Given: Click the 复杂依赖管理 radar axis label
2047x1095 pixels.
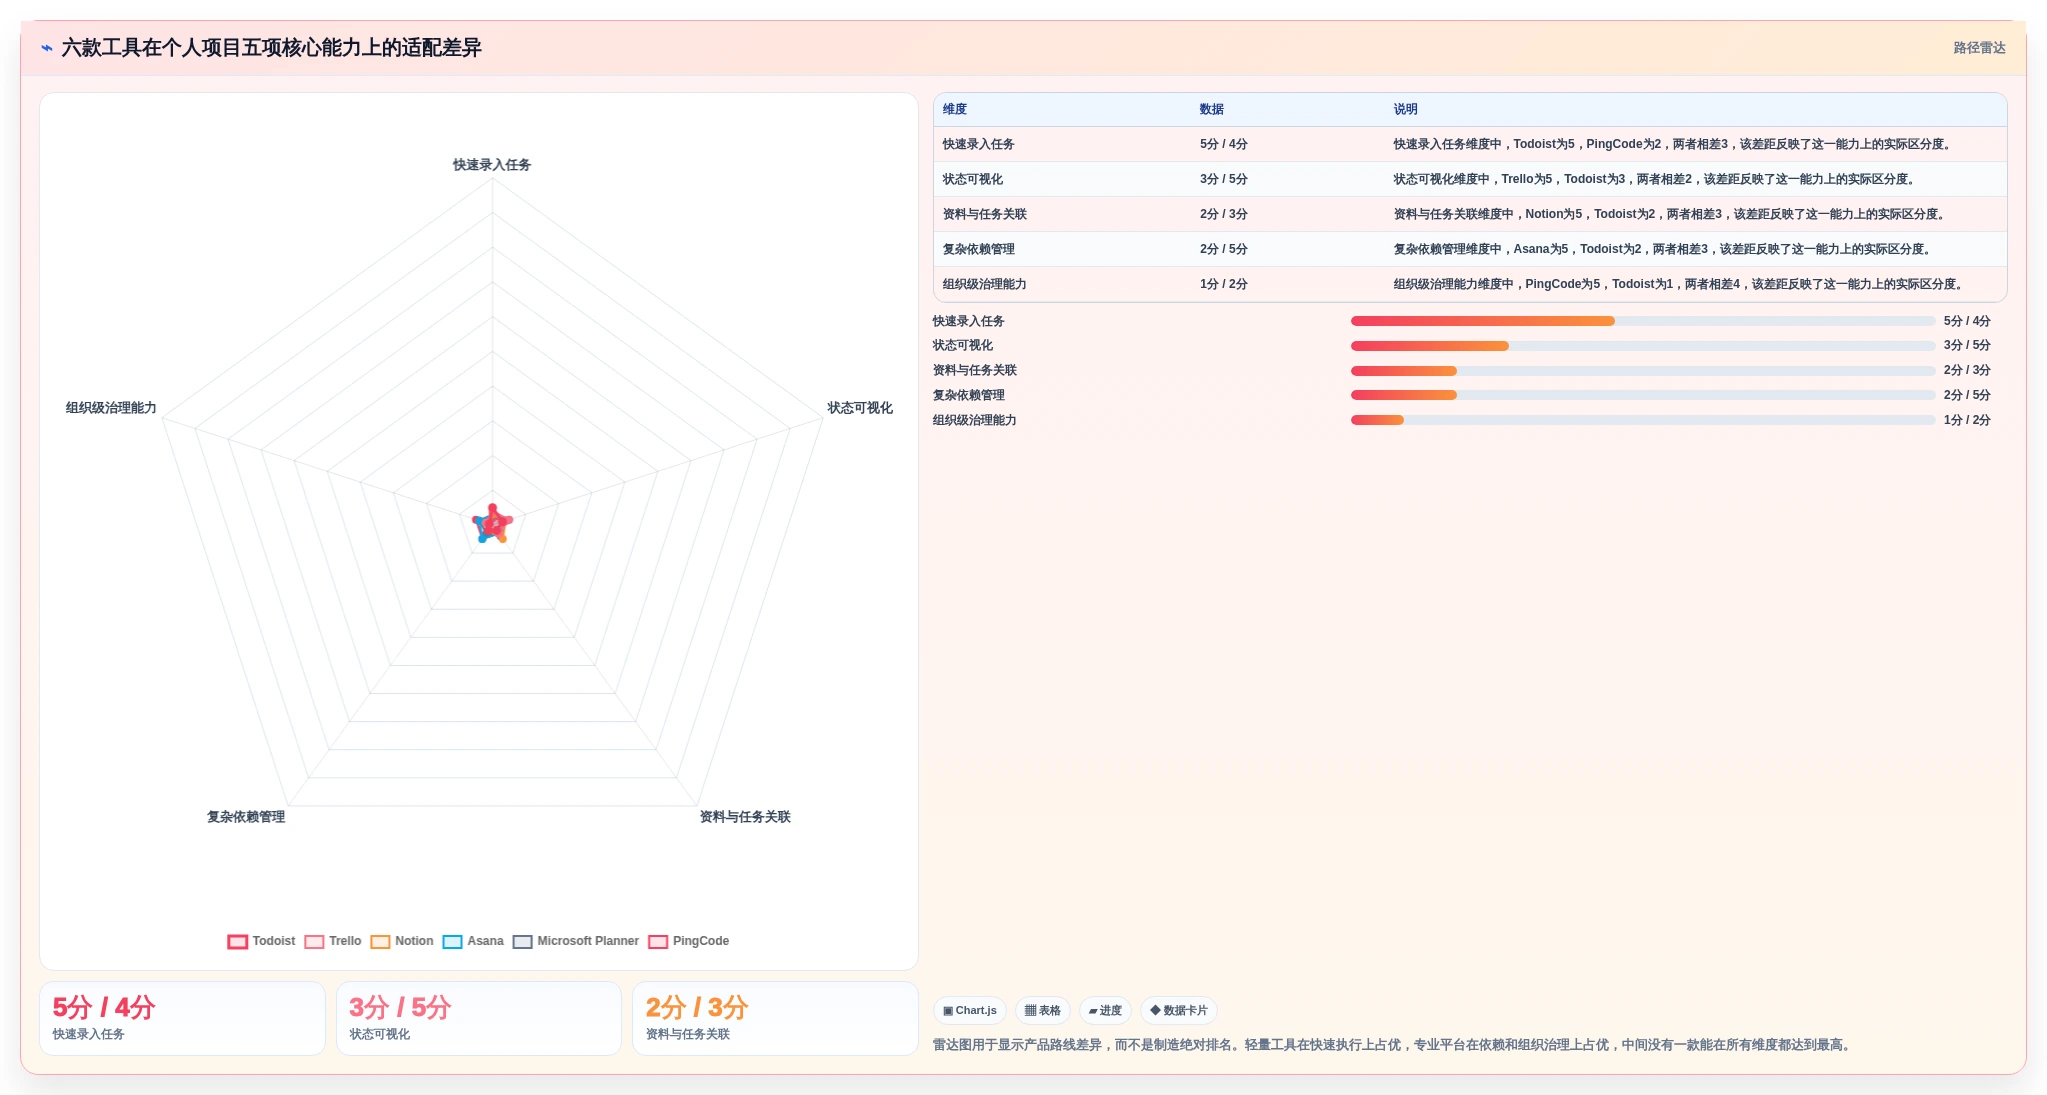Looking at the screenshot, I should [x=246, y=817].
